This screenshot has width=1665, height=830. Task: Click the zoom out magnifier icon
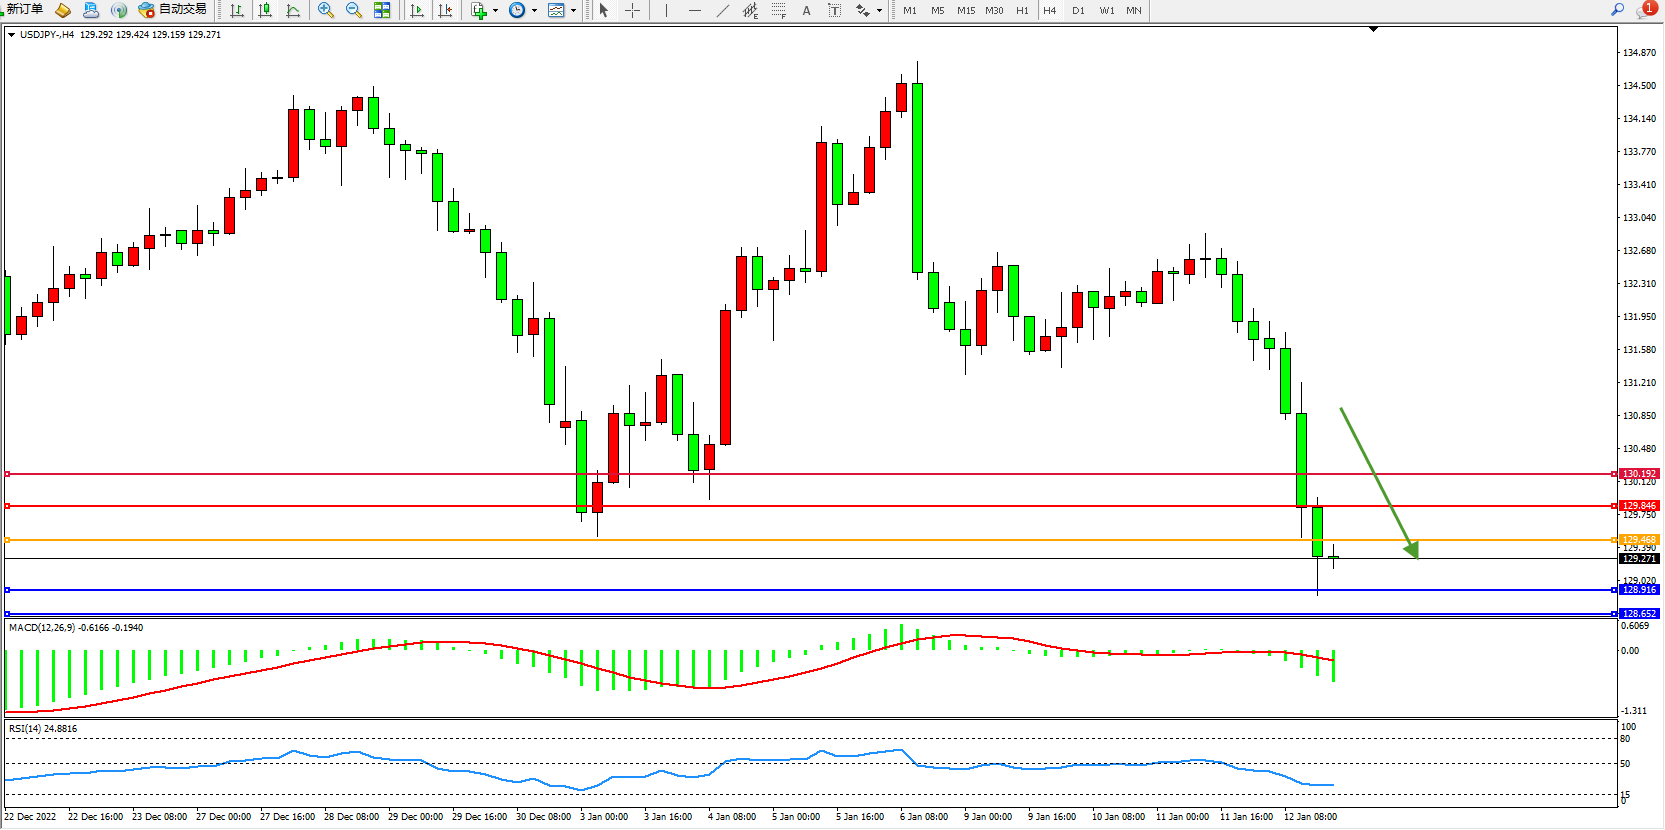coord(353,10)
